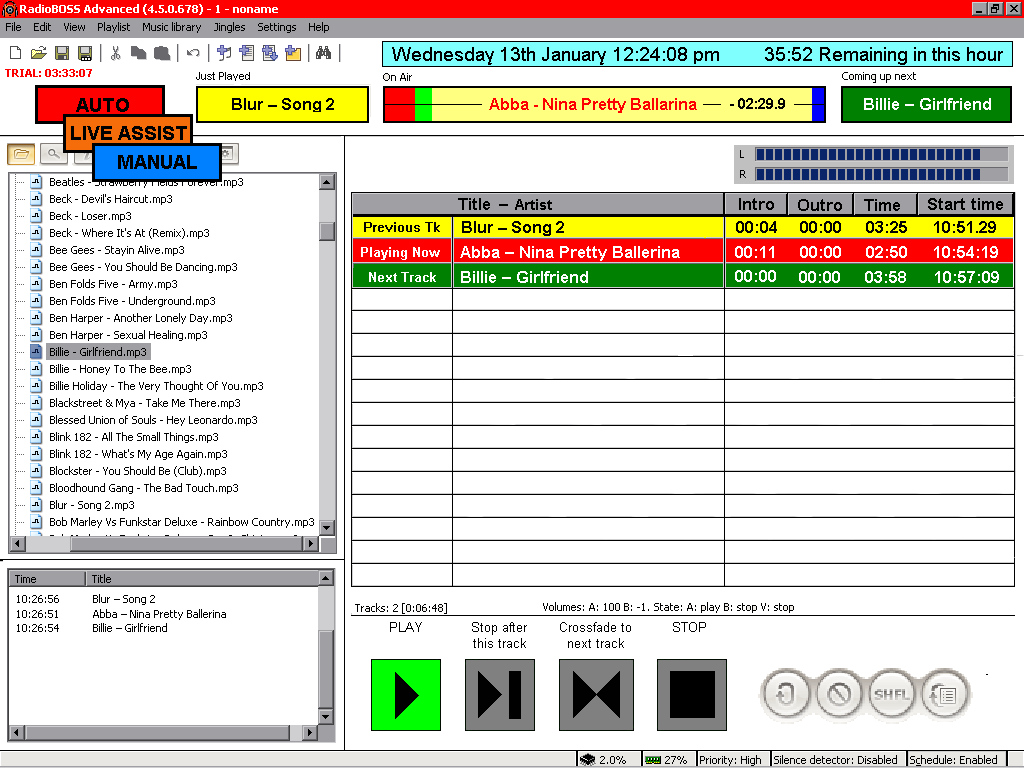Click the New playlist icon
1024x768 pixels.
point(16,53)
